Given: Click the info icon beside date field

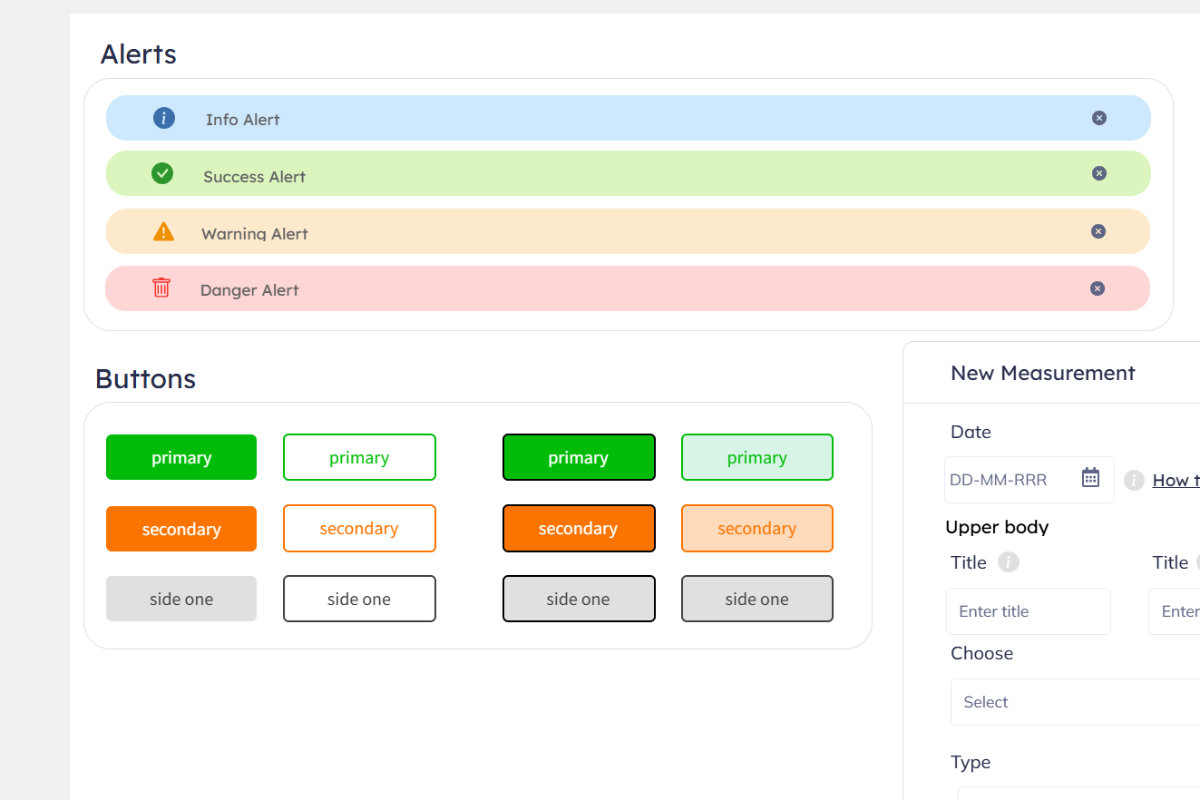Looking at the screenshot, I should point(1134,480).
